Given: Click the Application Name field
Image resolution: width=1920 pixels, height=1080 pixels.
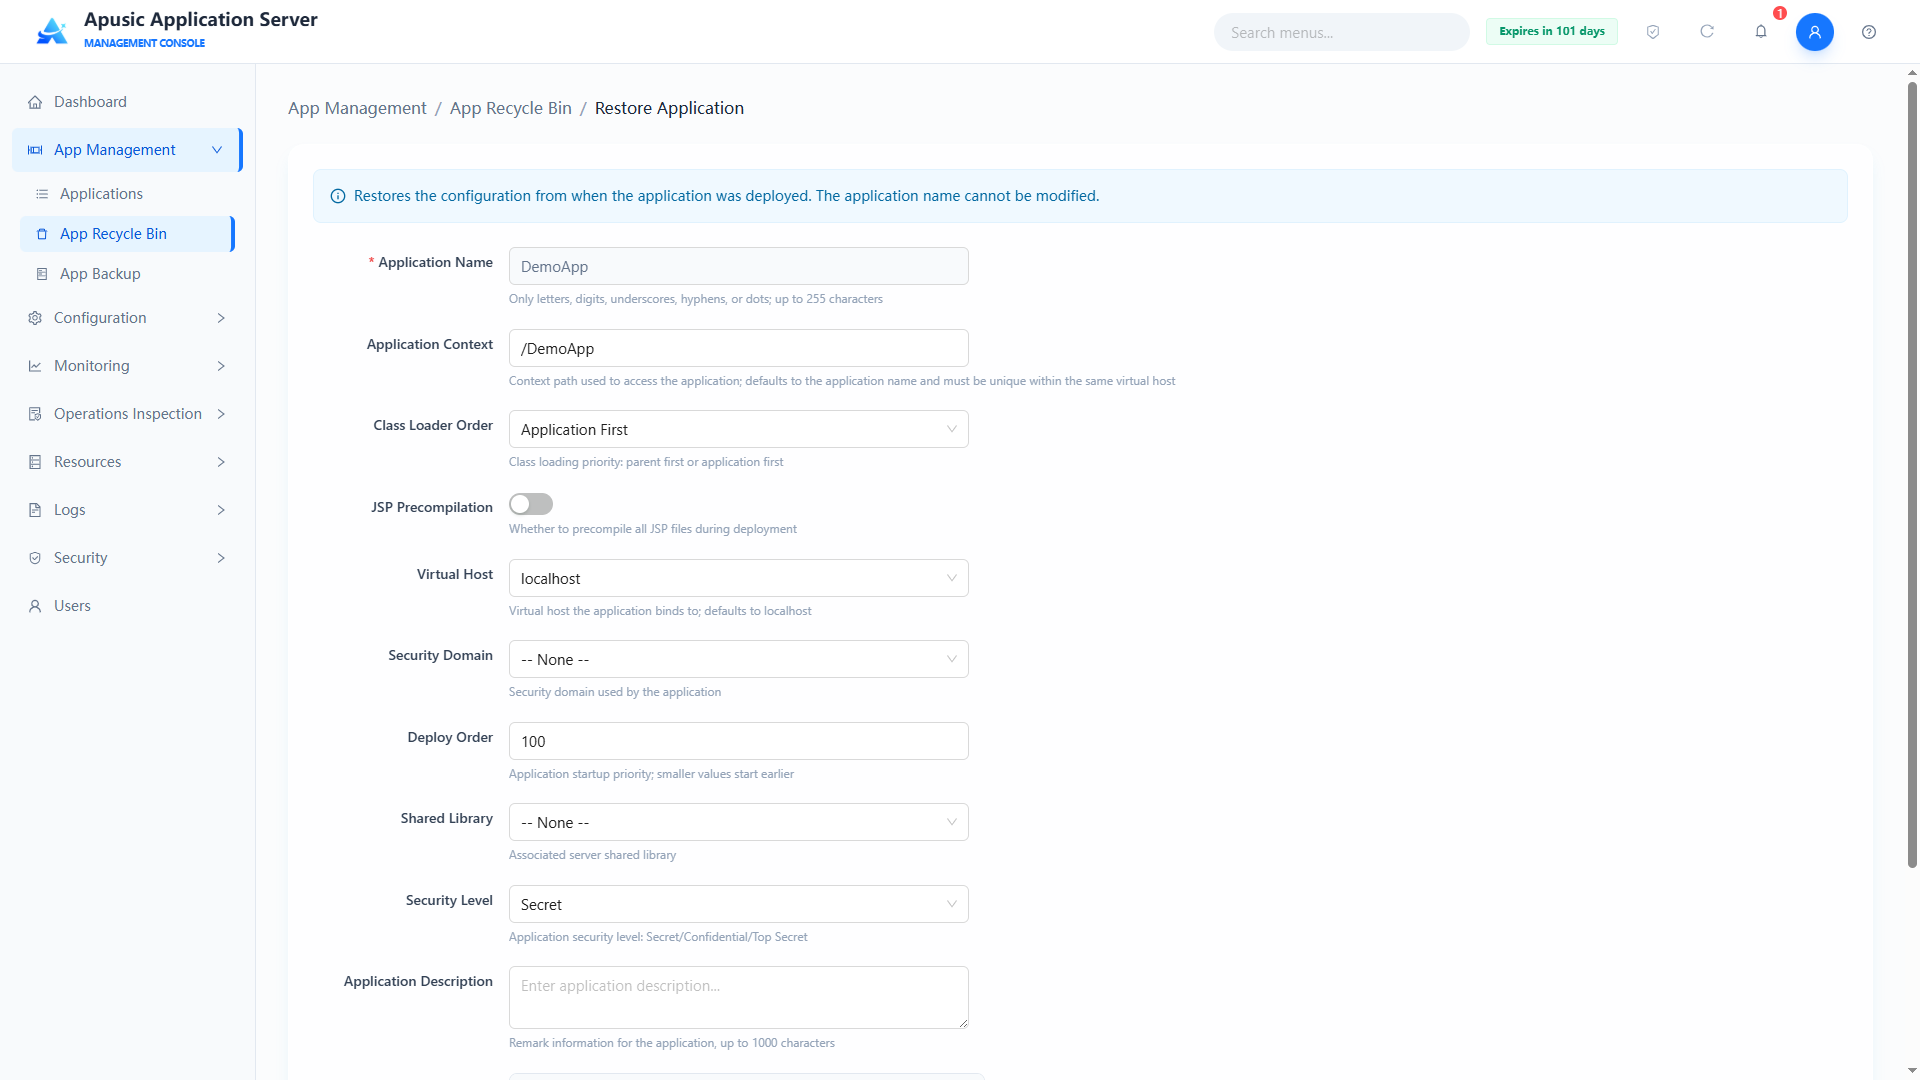Looking at the screenshot, I should [x=738, y=266].
